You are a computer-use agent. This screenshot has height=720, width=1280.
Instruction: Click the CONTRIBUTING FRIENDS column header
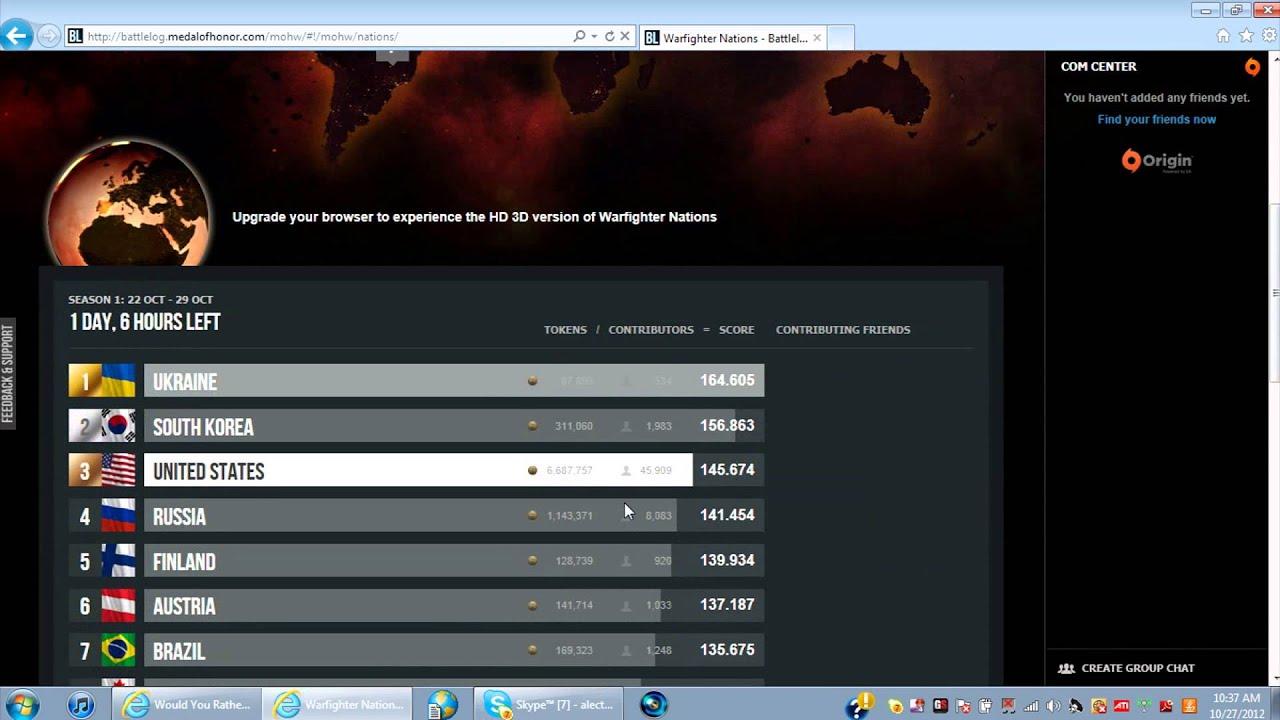click(843, 330)
